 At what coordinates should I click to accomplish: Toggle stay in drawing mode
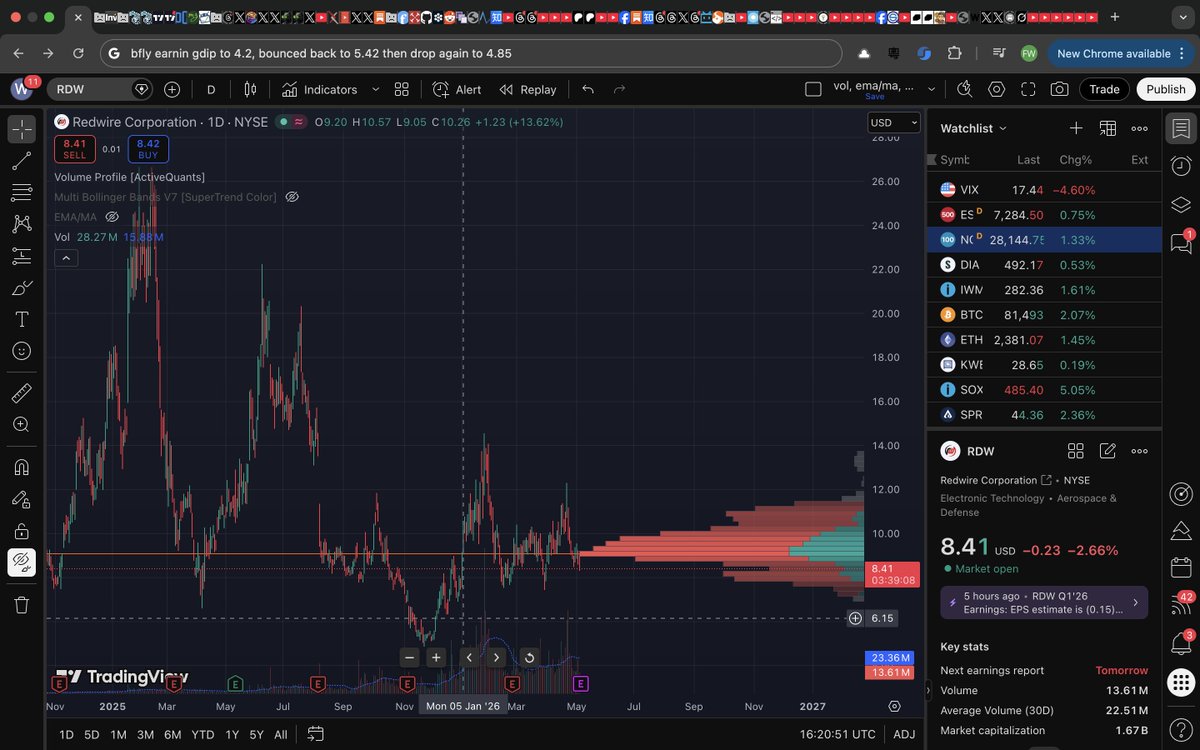21,499
